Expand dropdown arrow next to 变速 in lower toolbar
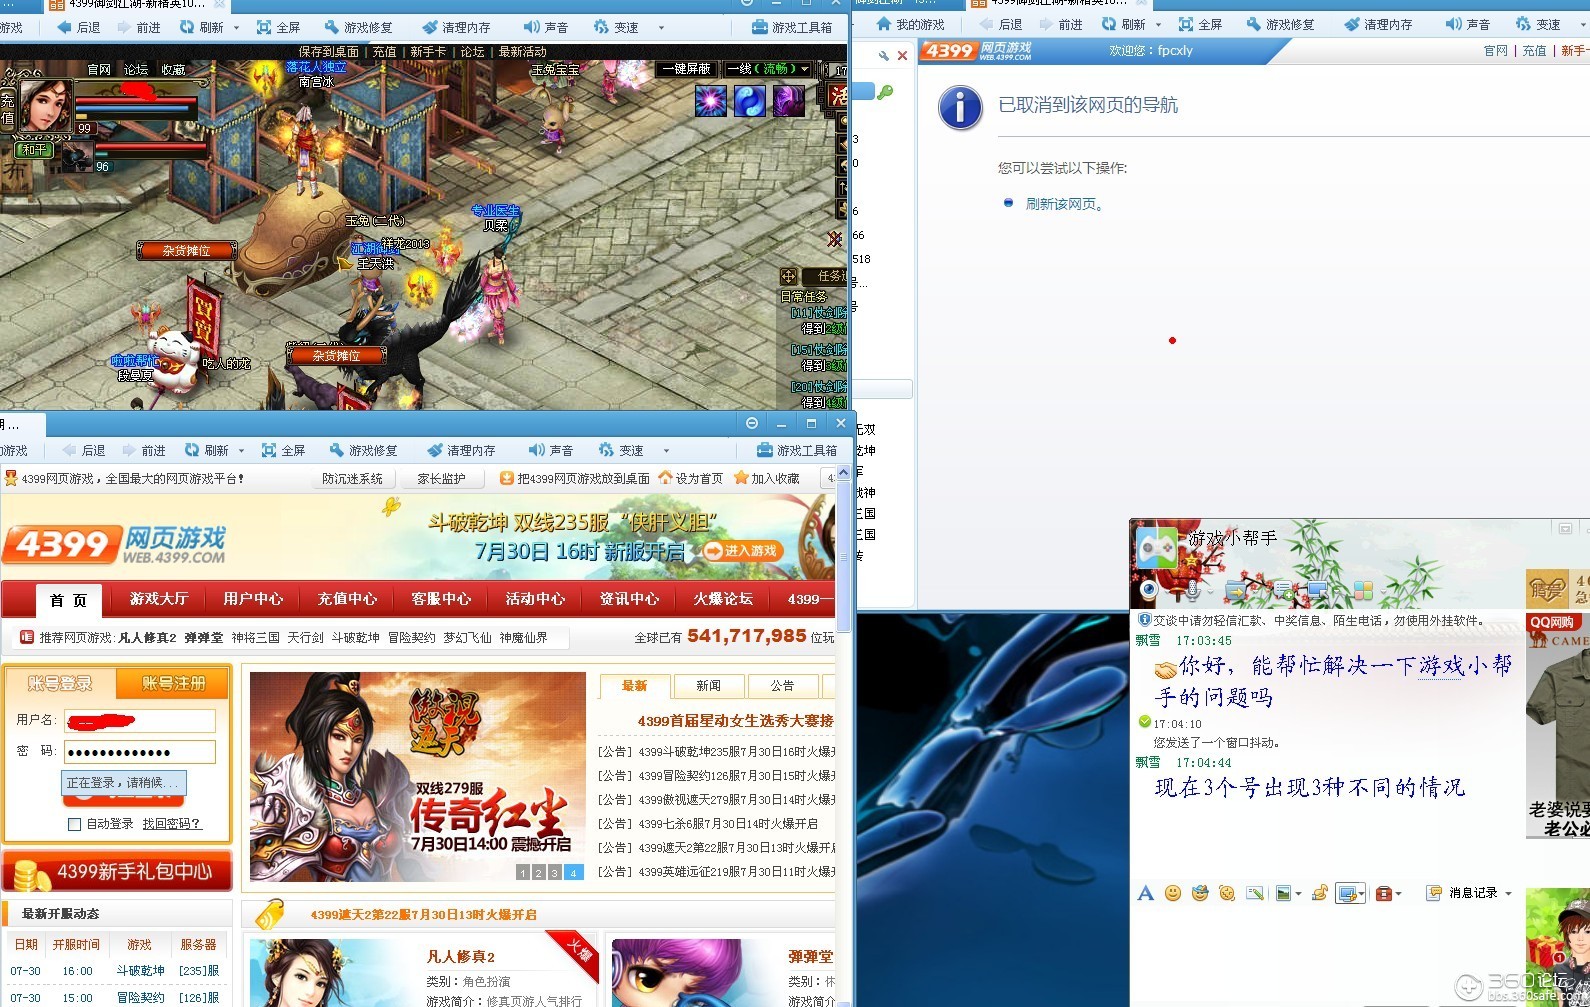This screenshot has width=1590, height=1007. (666, 451)
